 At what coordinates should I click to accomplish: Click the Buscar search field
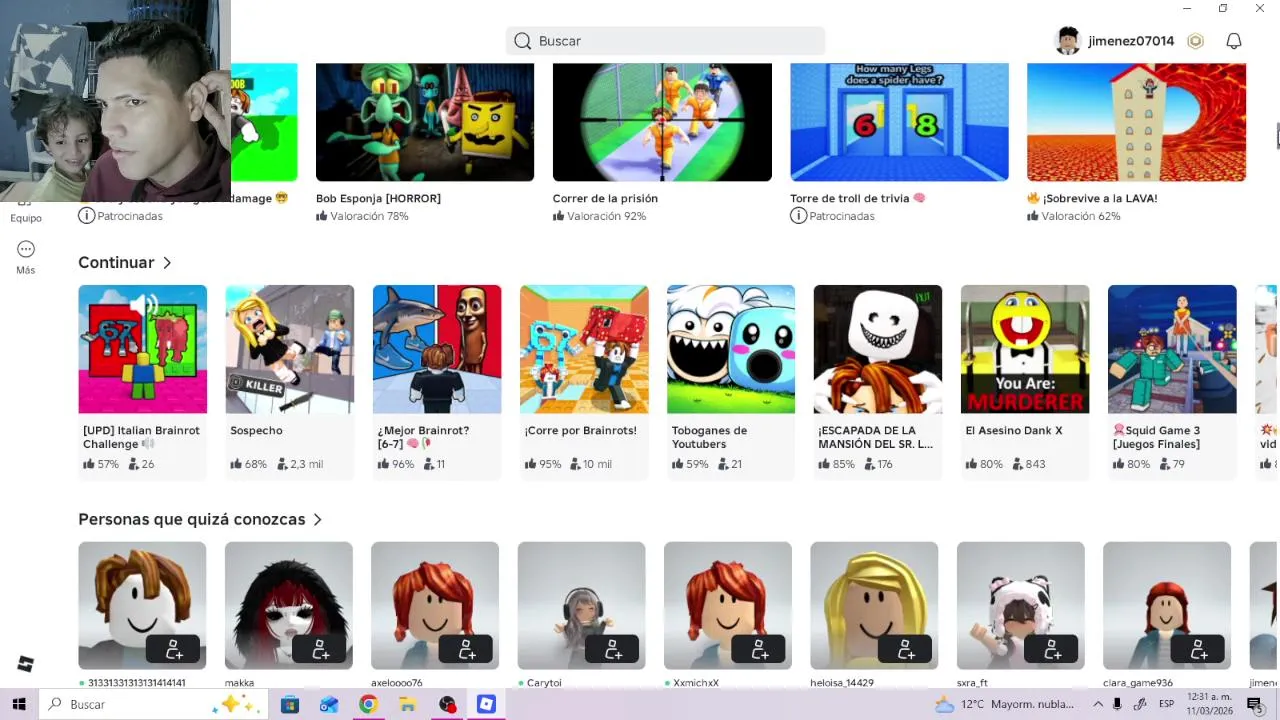tap(665, 41)
